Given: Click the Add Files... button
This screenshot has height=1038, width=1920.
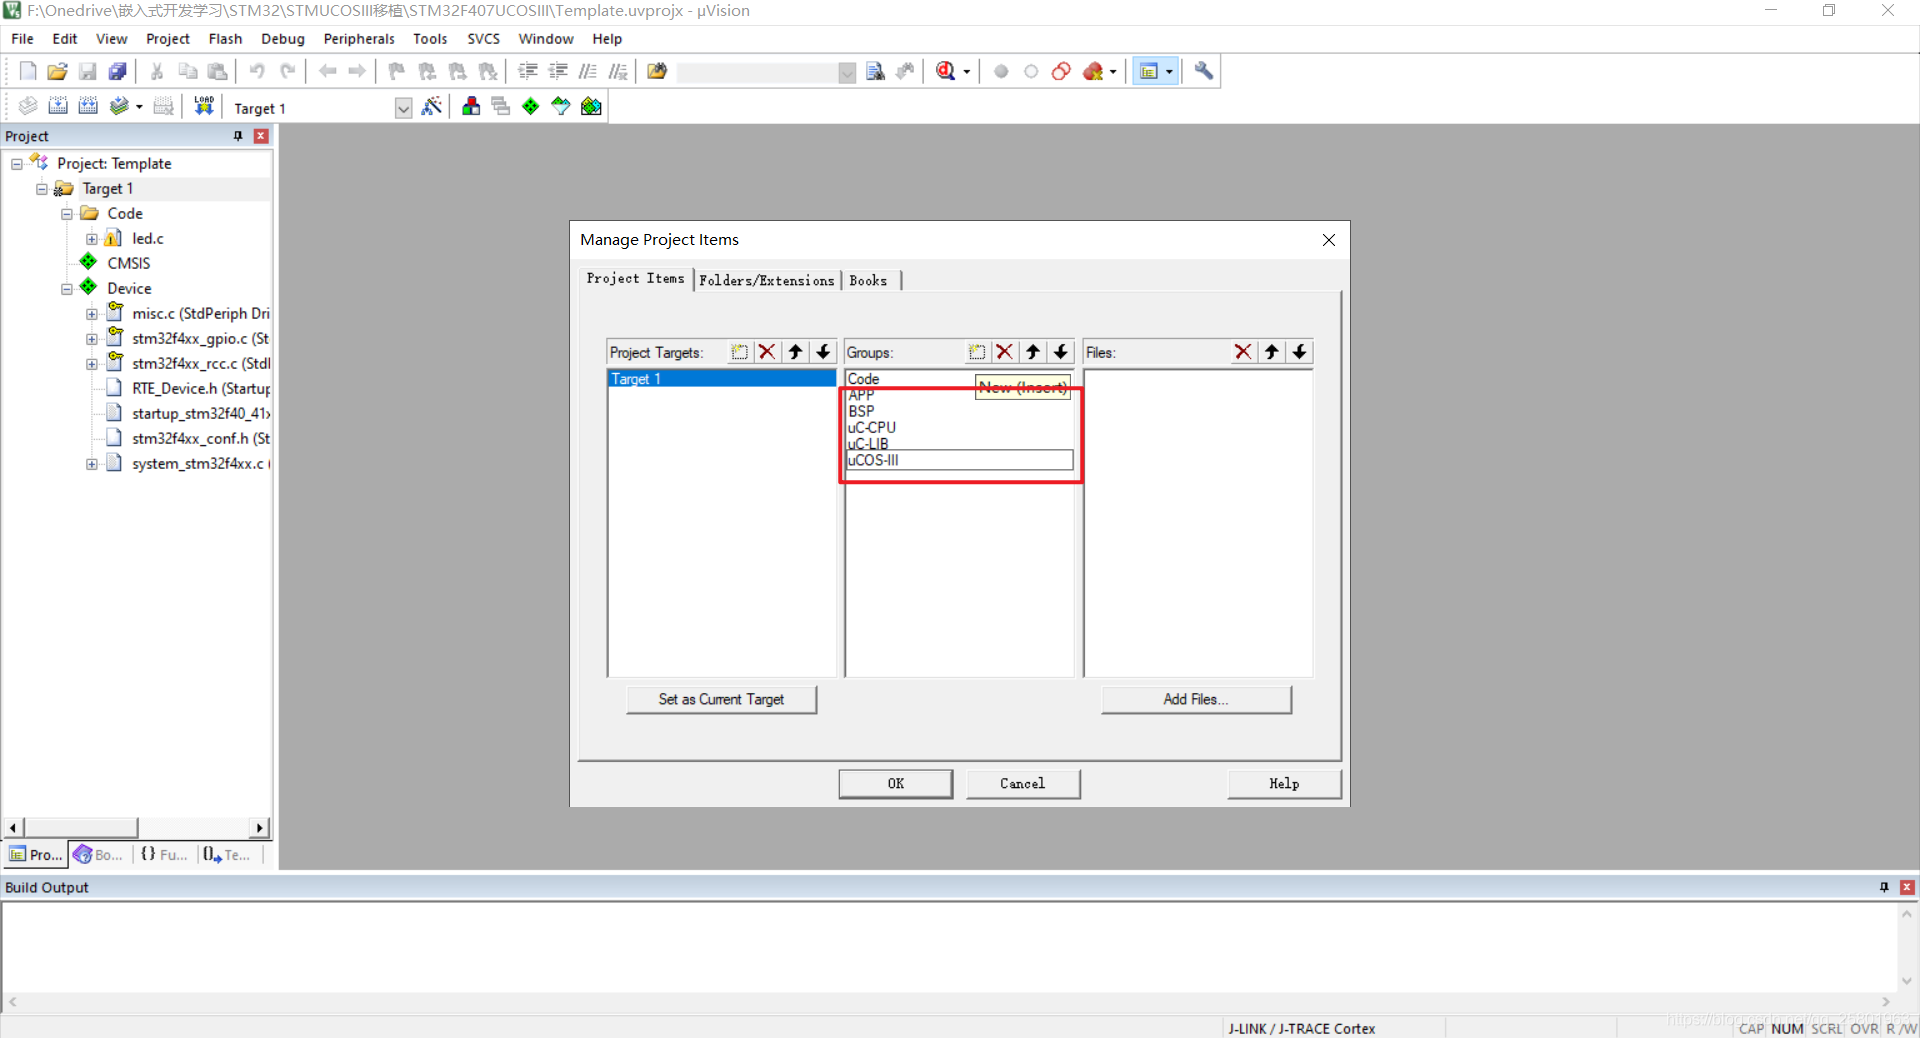Looking at the screenshot, I should point(1196,700).
